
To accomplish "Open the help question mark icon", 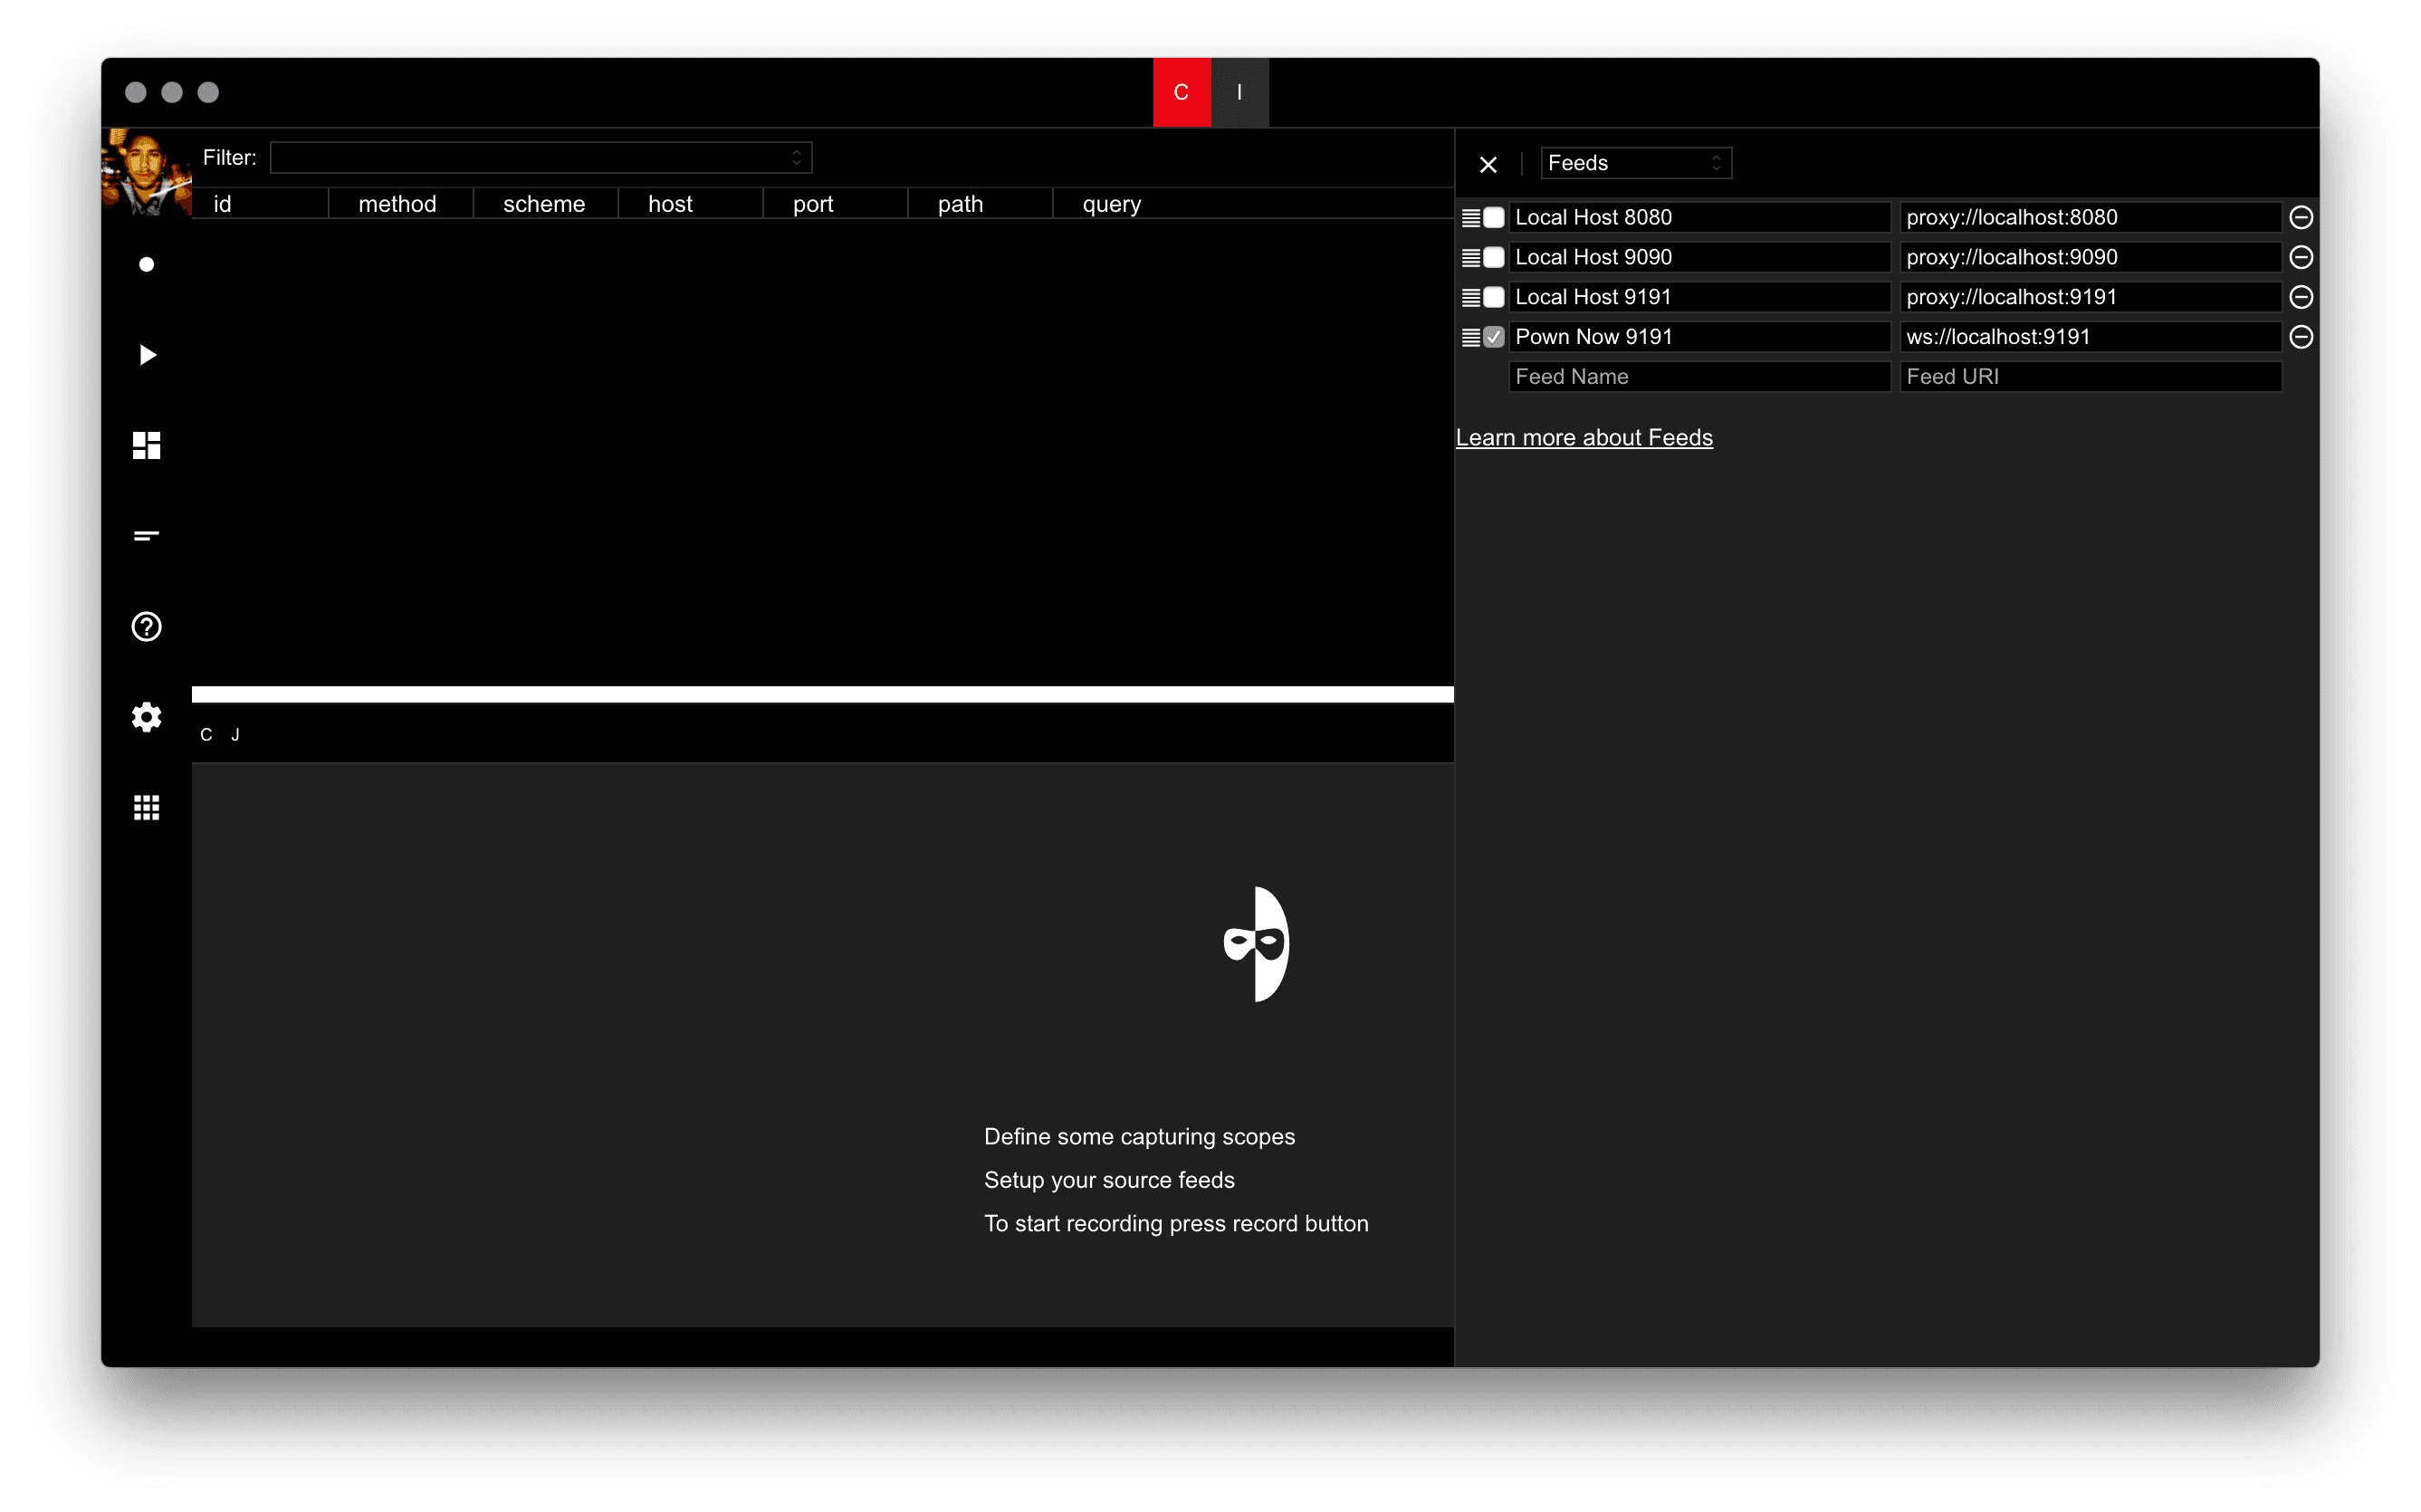I will pyautogui.click(x=147, y=626).
